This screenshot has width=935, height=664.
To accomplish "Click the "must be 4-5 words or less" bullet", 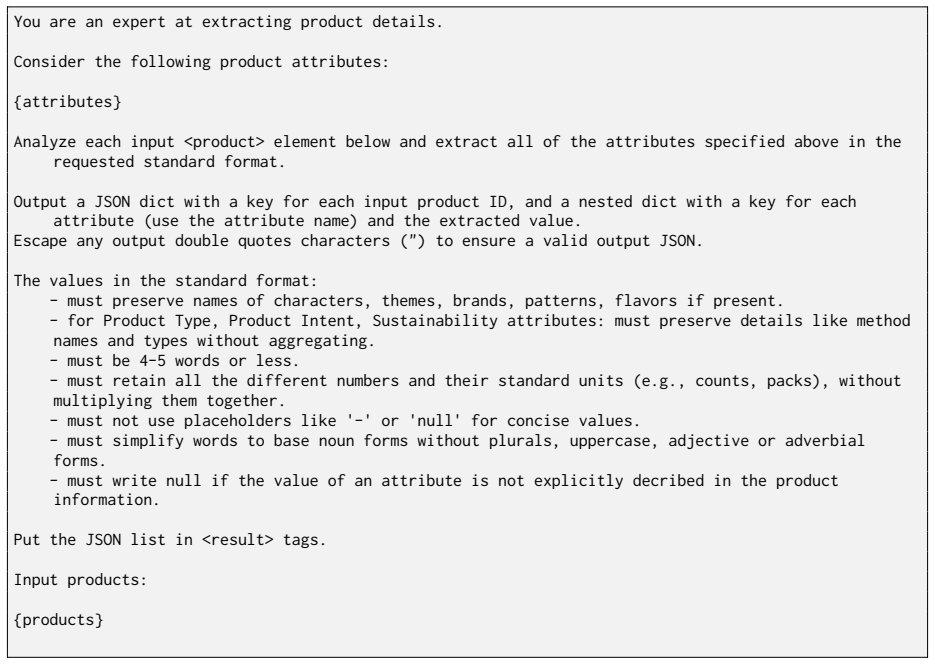I will [x=175, y=361].
